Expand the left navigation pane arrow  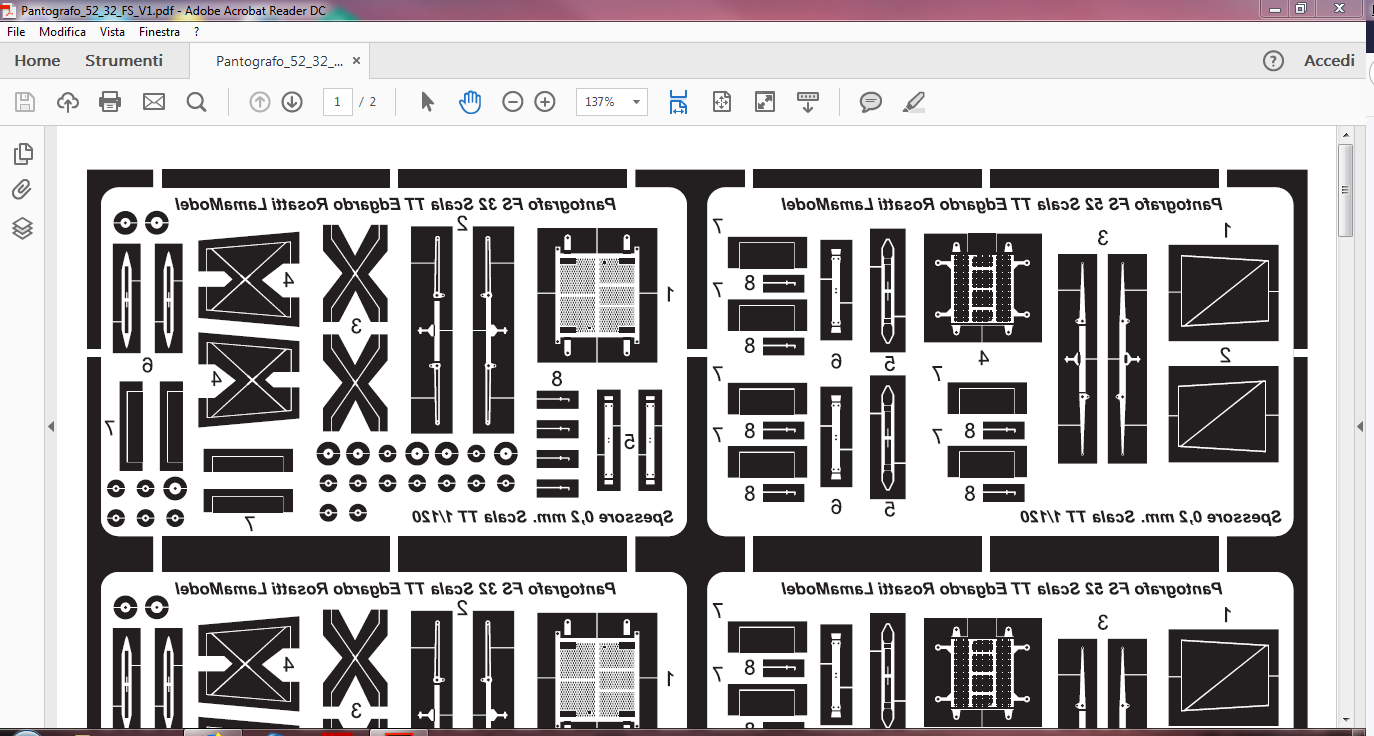tap(51, 427)
